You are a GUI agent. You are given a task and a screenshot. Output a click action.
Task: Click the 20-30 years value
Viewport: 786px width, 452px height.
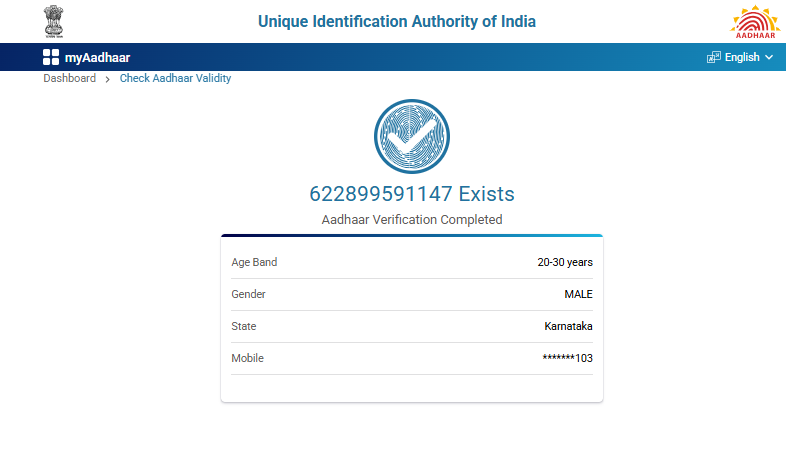tap(565, 262)
